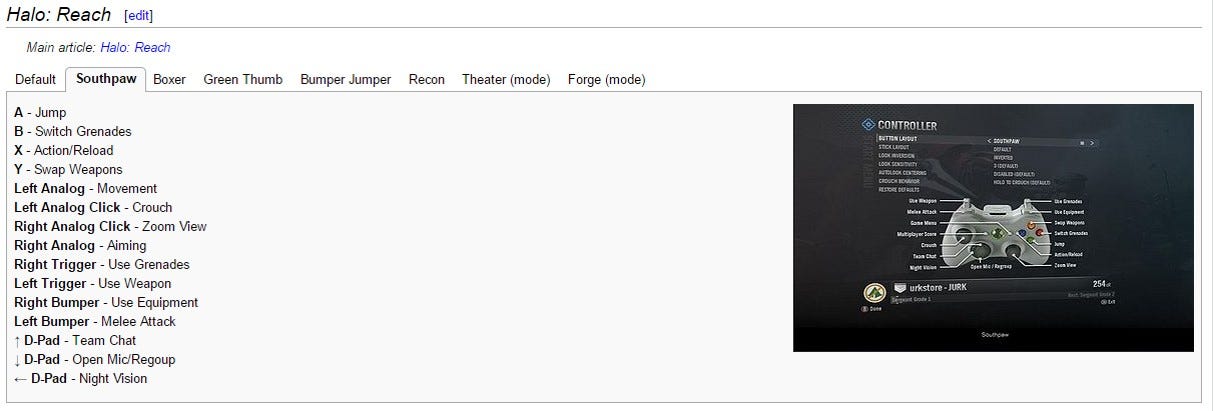Click 'Right Trigger - Use Grenades' text

point(101,265)
